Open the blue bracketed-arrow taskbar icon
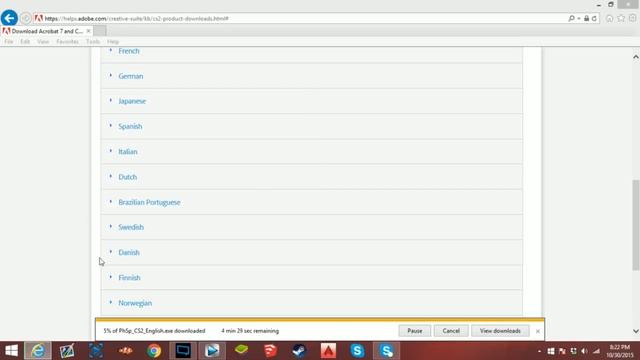Image resolution: width=640 pixels, height=360 pixels. click(x=96, y=351)
